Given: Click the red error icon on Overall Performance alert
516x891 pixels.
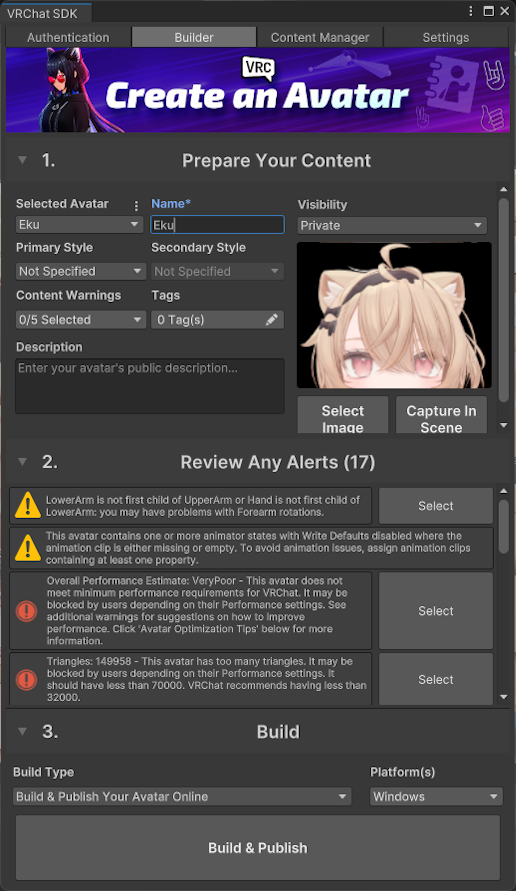Looking at the screenshot, I should point(26,611).
